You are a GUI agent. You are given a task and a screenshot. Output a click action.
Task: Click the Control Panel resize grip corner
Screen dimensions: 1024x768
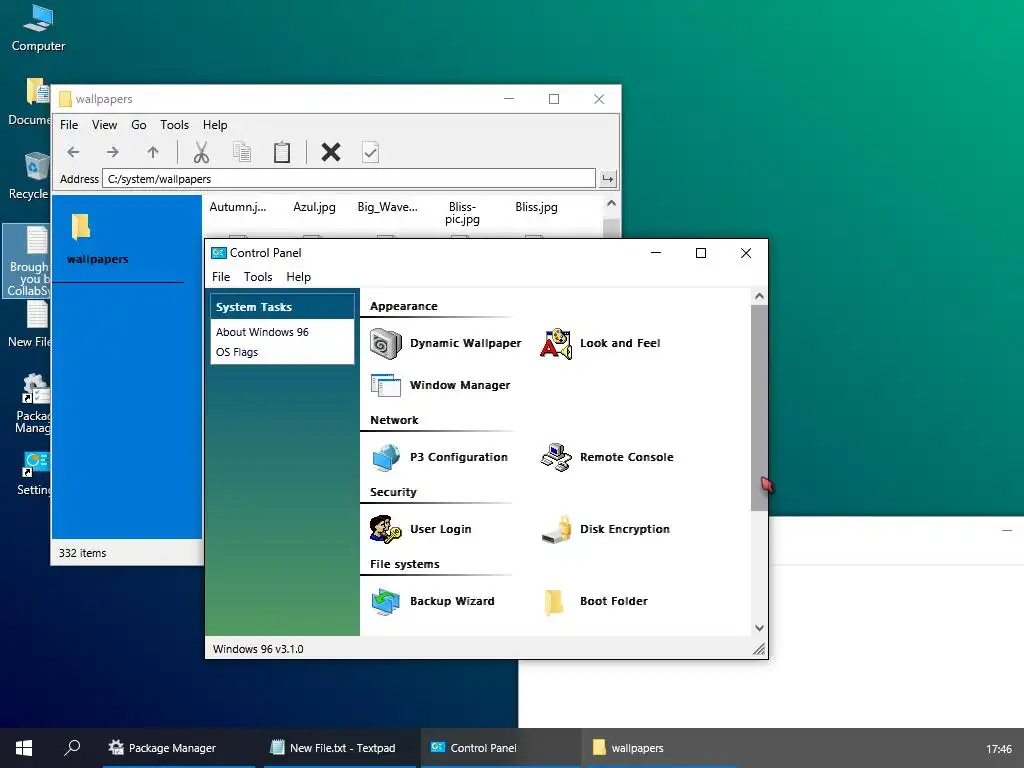[759, 649]
